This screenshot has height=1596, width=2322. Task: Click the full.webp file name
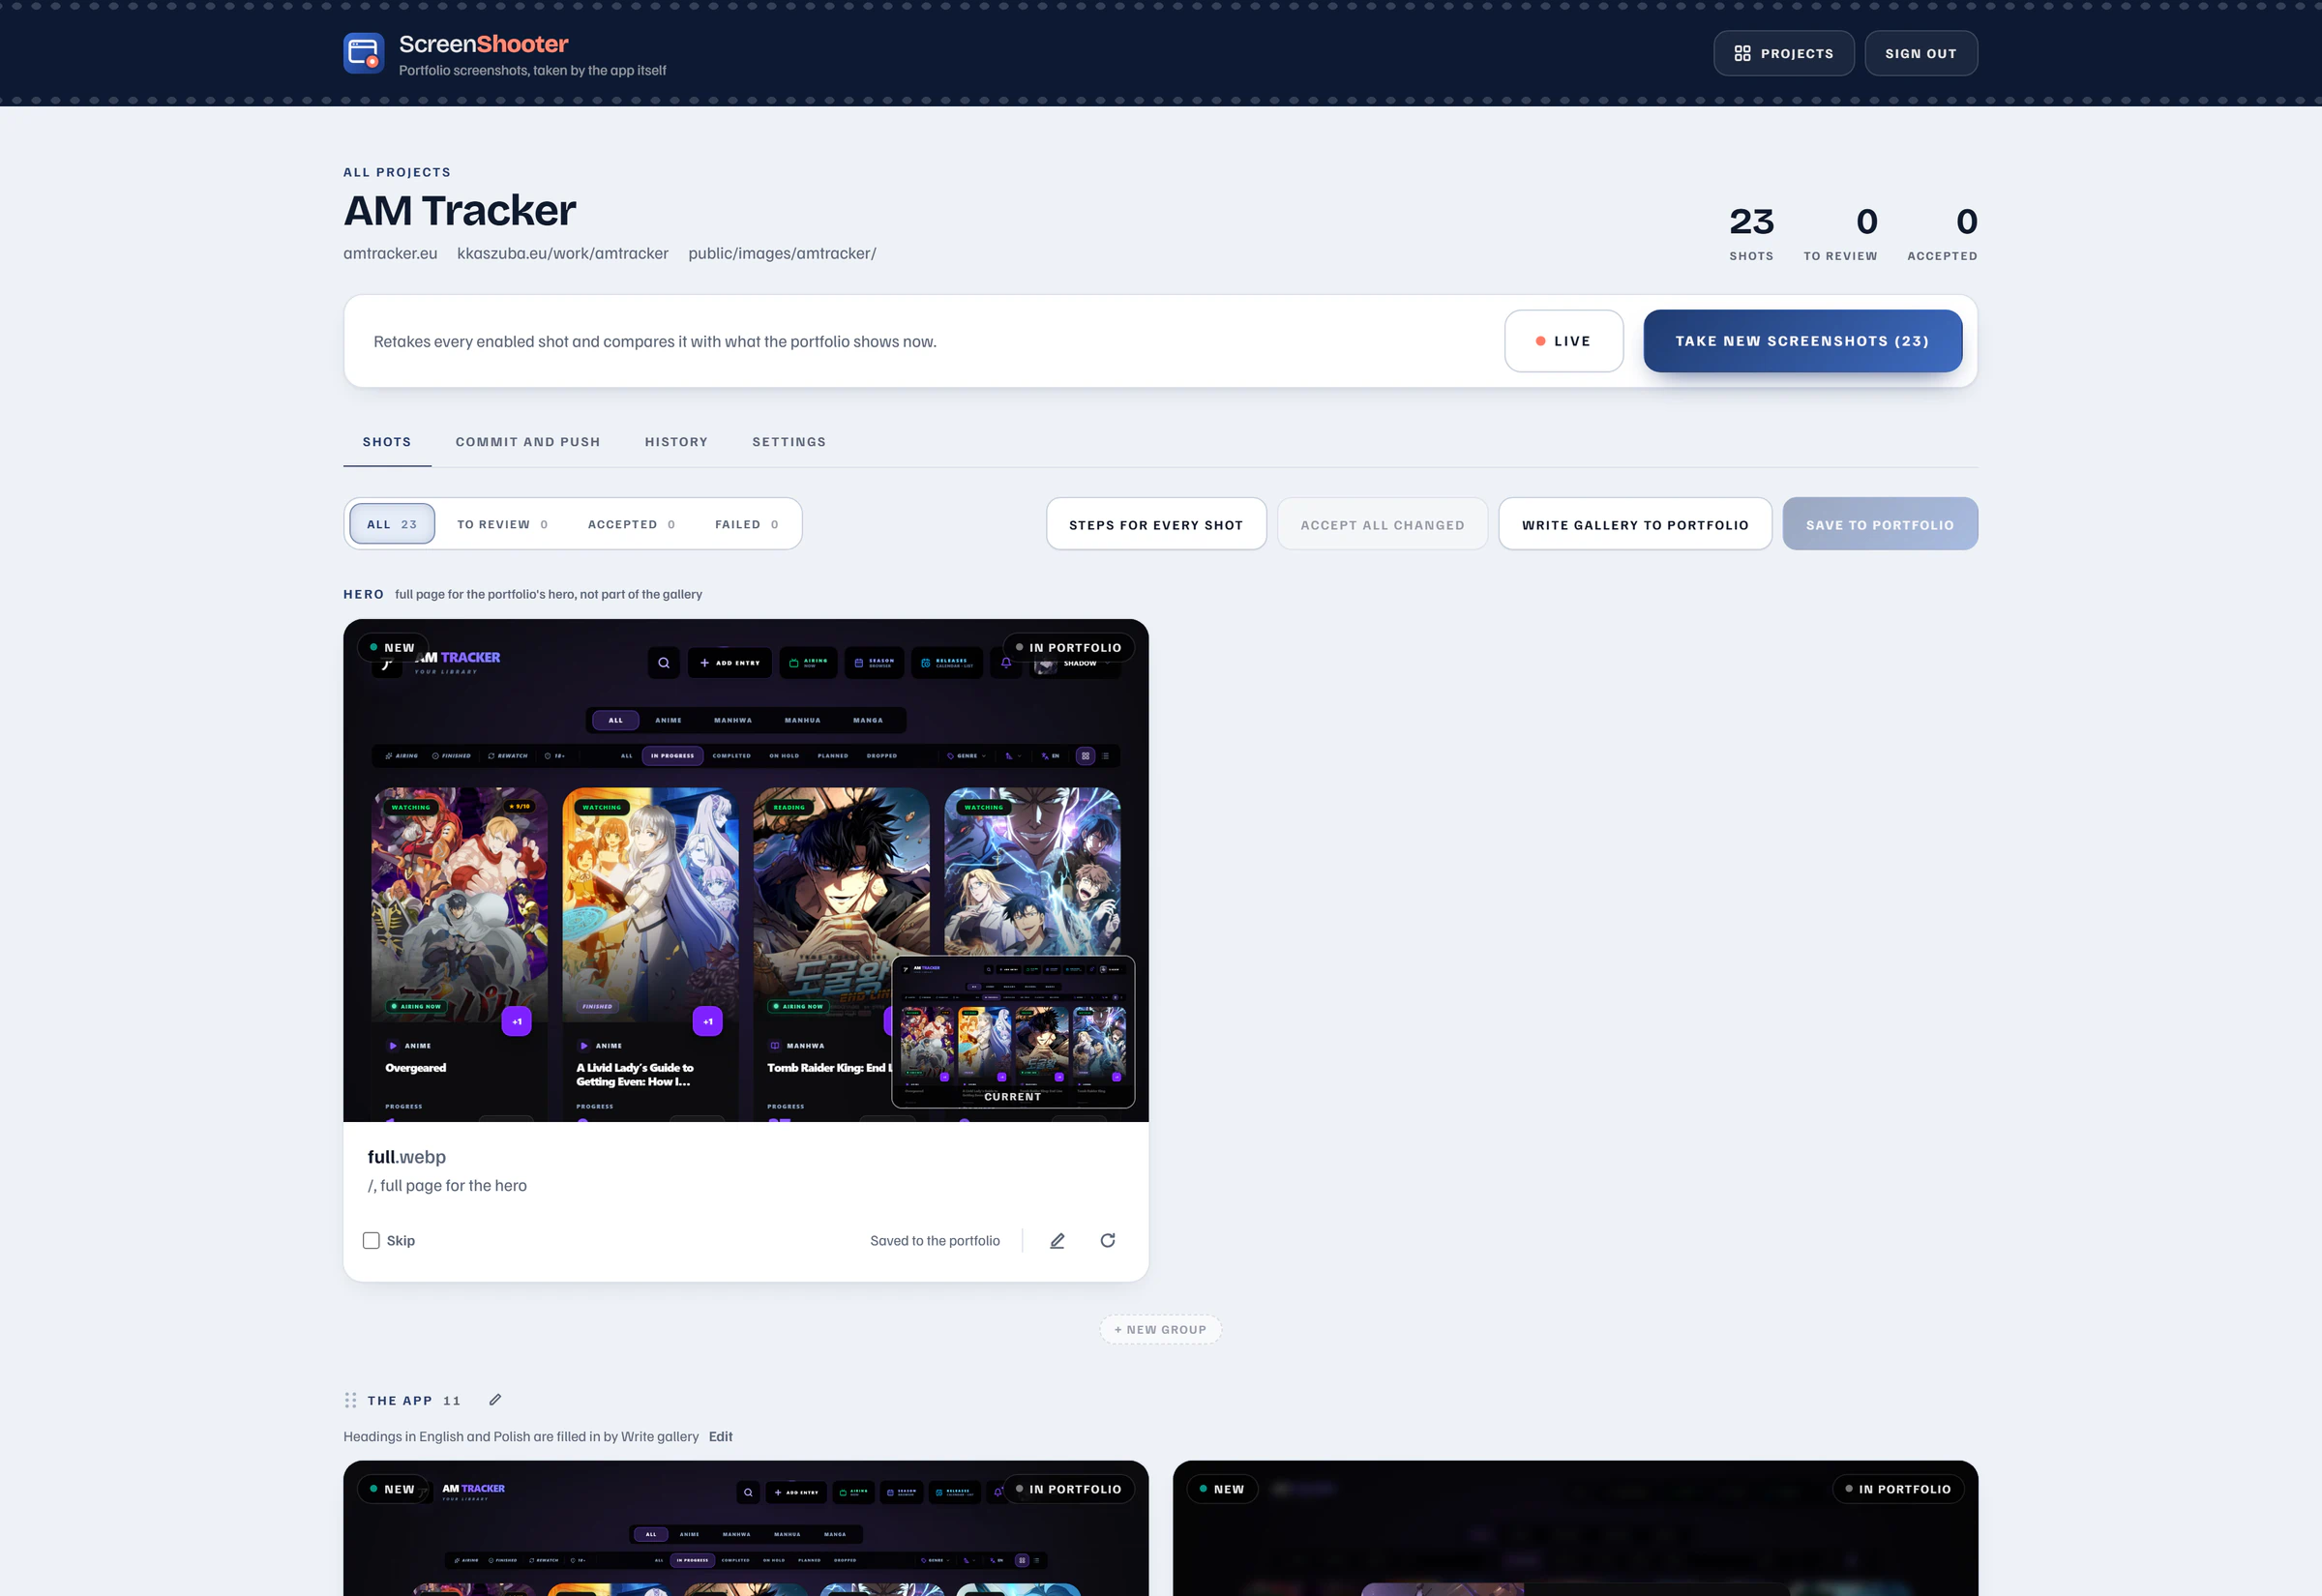406,1157
